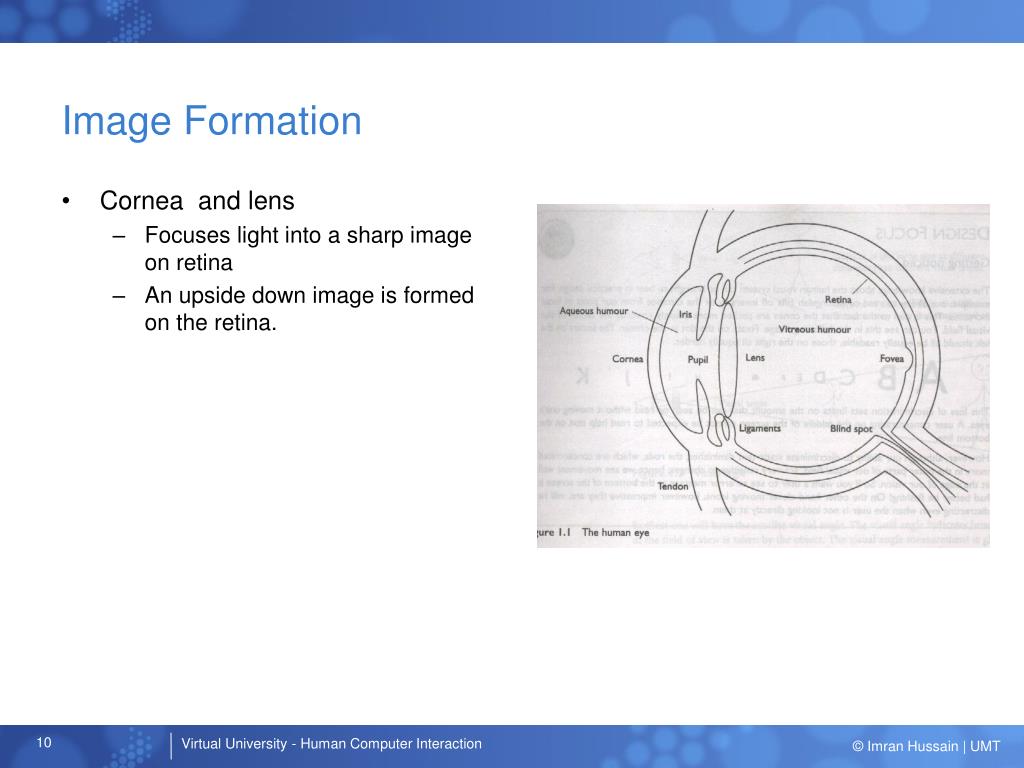Click "Focuses light into a sharp image" text
This screenshot has height=768, width=1024.
[308, 235]
